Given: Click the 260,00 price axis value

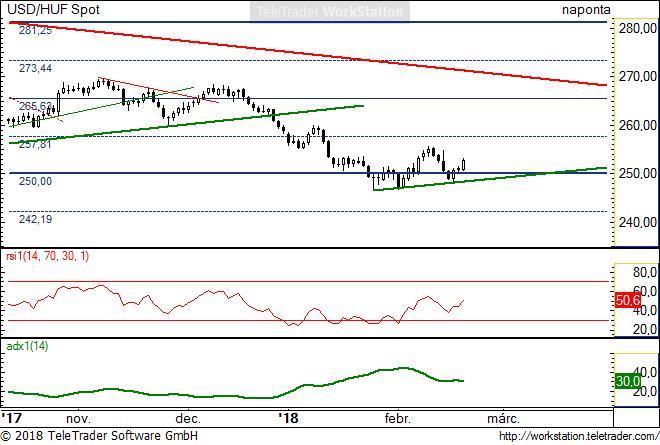Looking at the screenshot, I should click(637, 125).
